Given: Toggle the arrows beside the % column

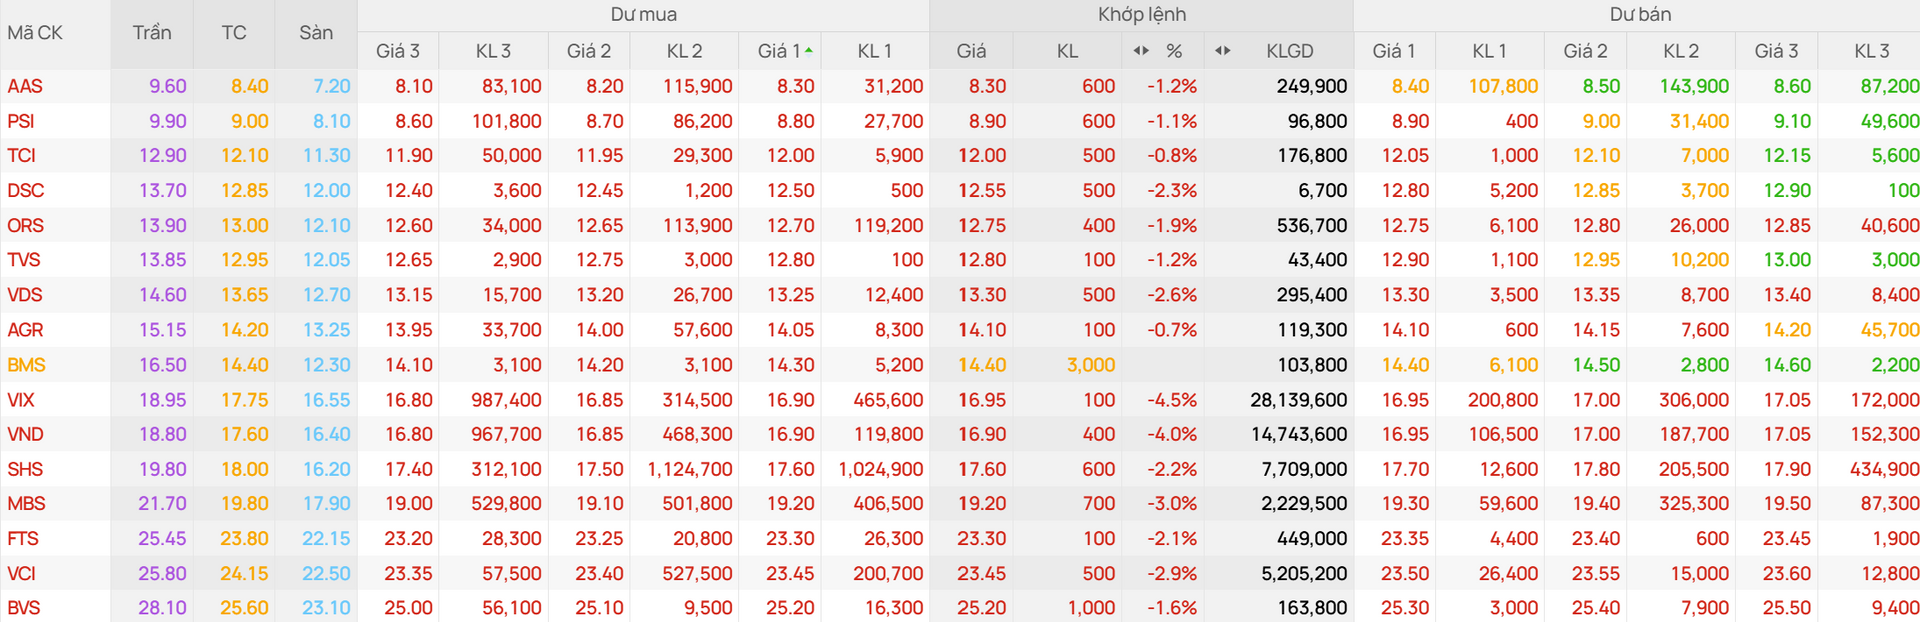Looking at the screenshot, I should pos(1141,51).
